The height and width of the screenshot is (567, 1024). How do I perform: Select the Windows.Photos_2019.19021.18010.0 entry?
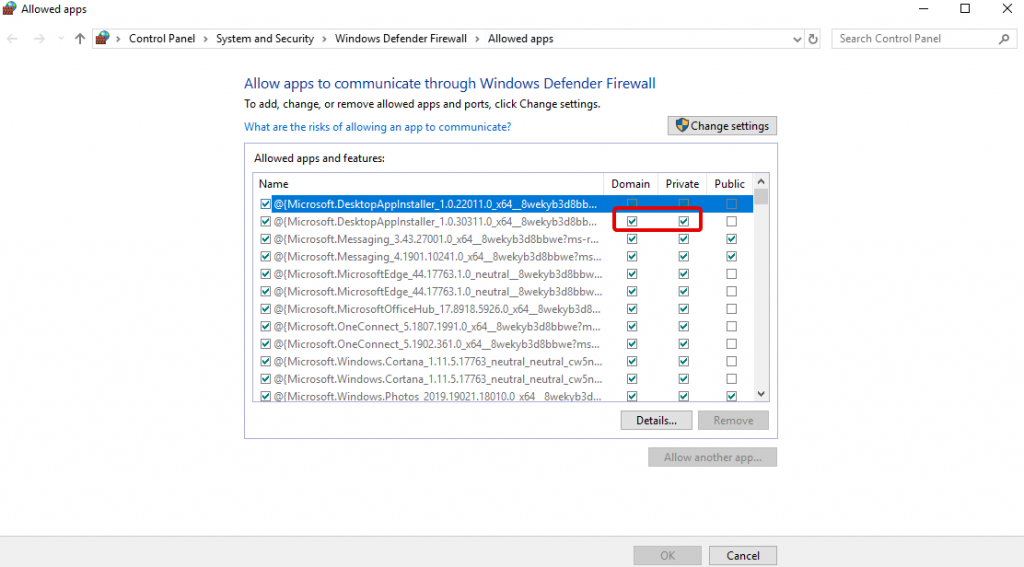(438, 396)
